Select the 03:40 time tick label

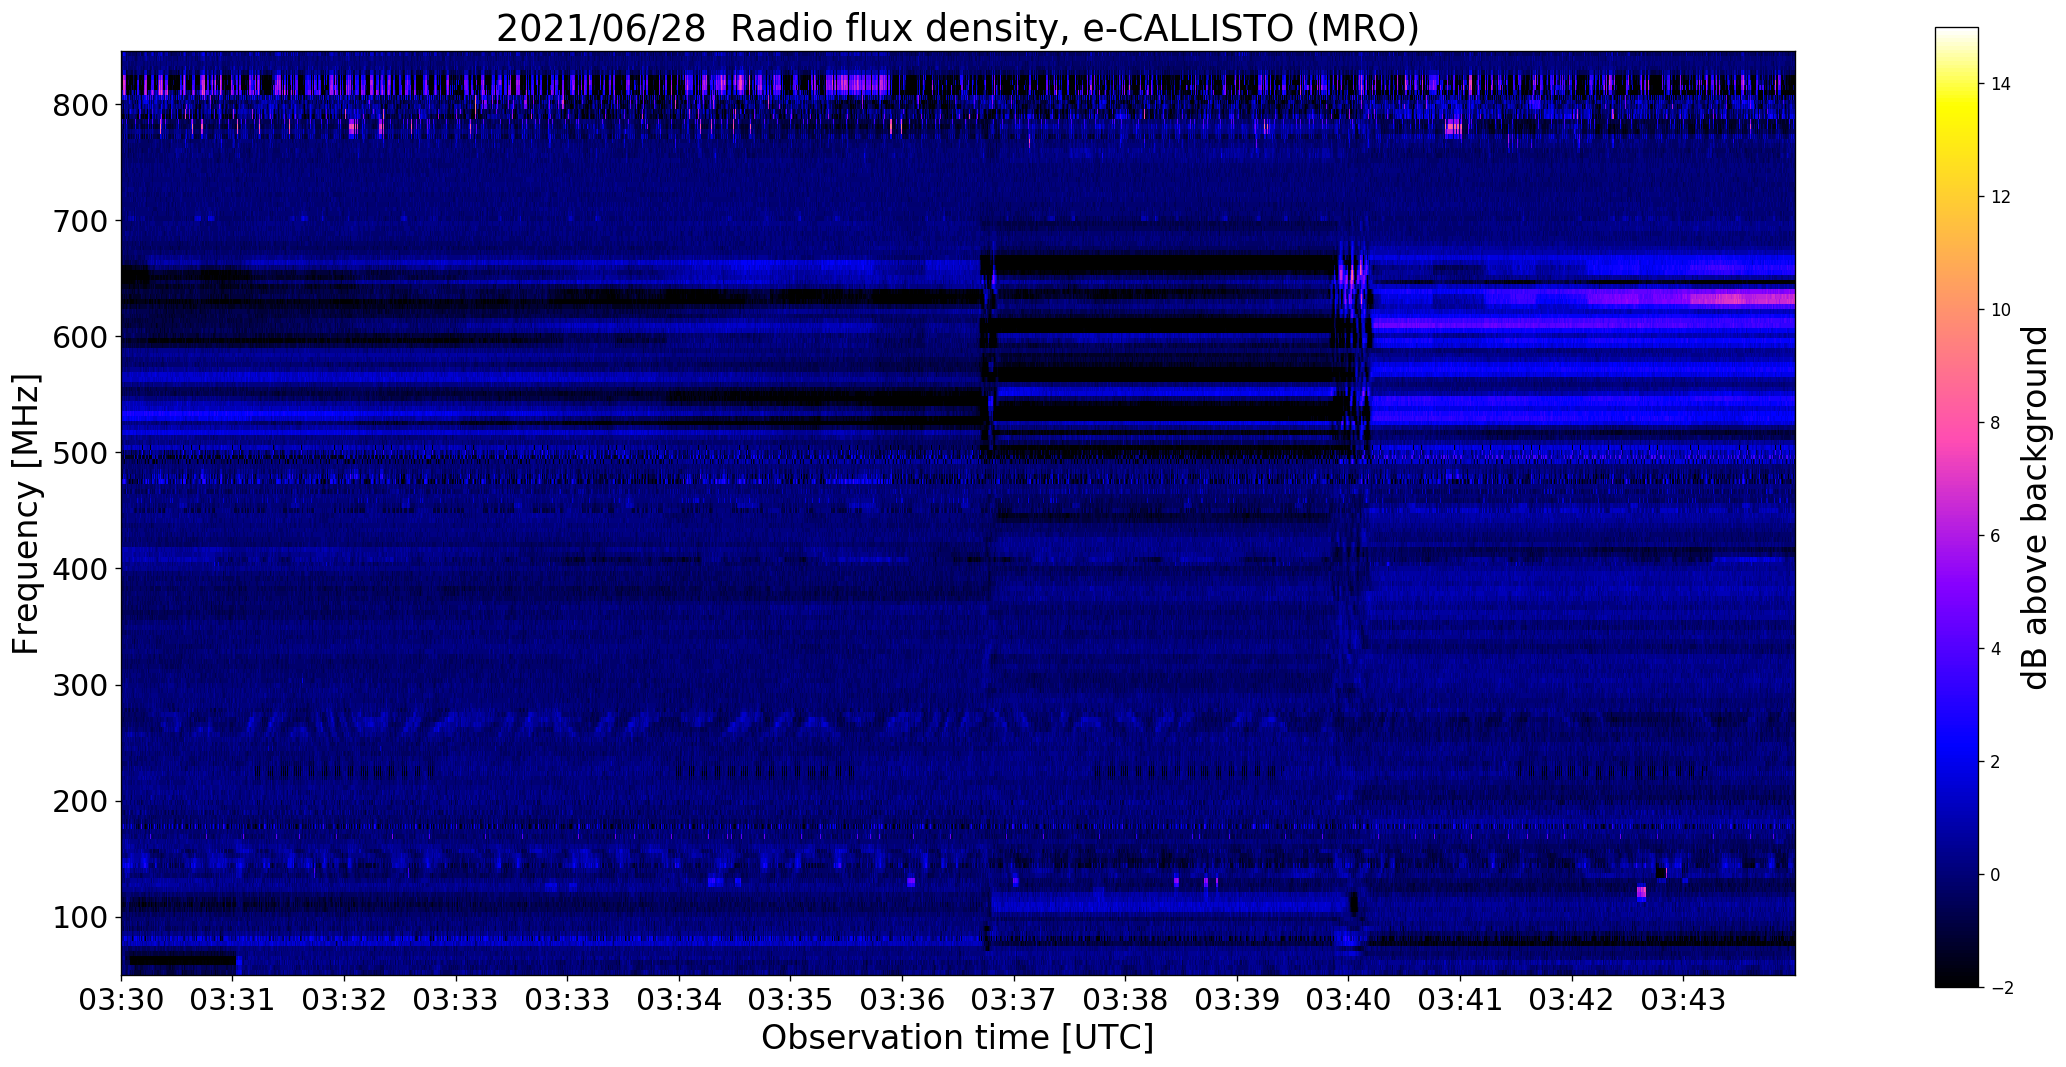(1348, 1001)
